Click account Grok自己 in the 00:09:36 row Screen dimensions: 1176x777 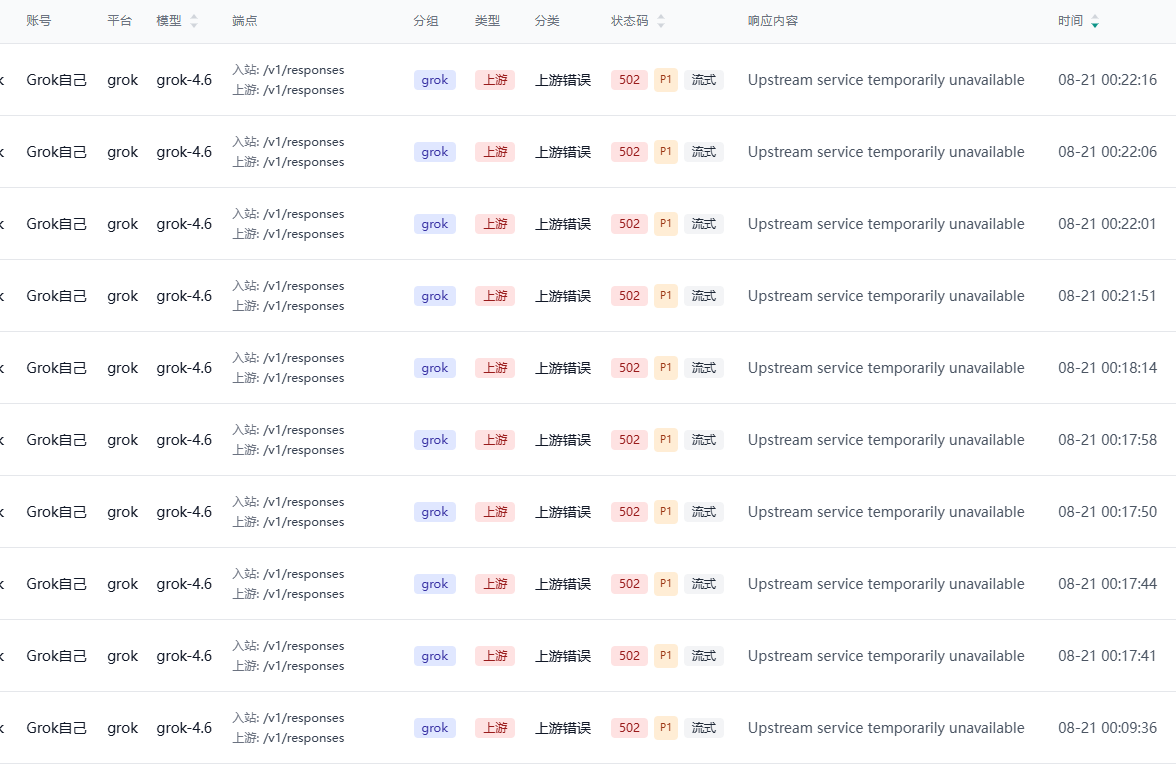coord(56,728)
